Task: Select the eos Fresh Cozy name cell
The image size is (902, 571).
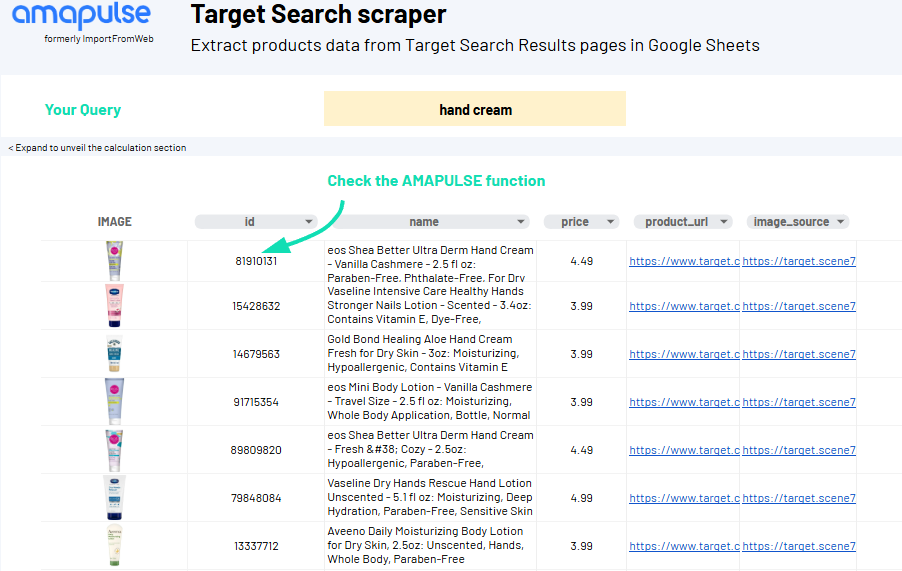Action: [430, 450]
